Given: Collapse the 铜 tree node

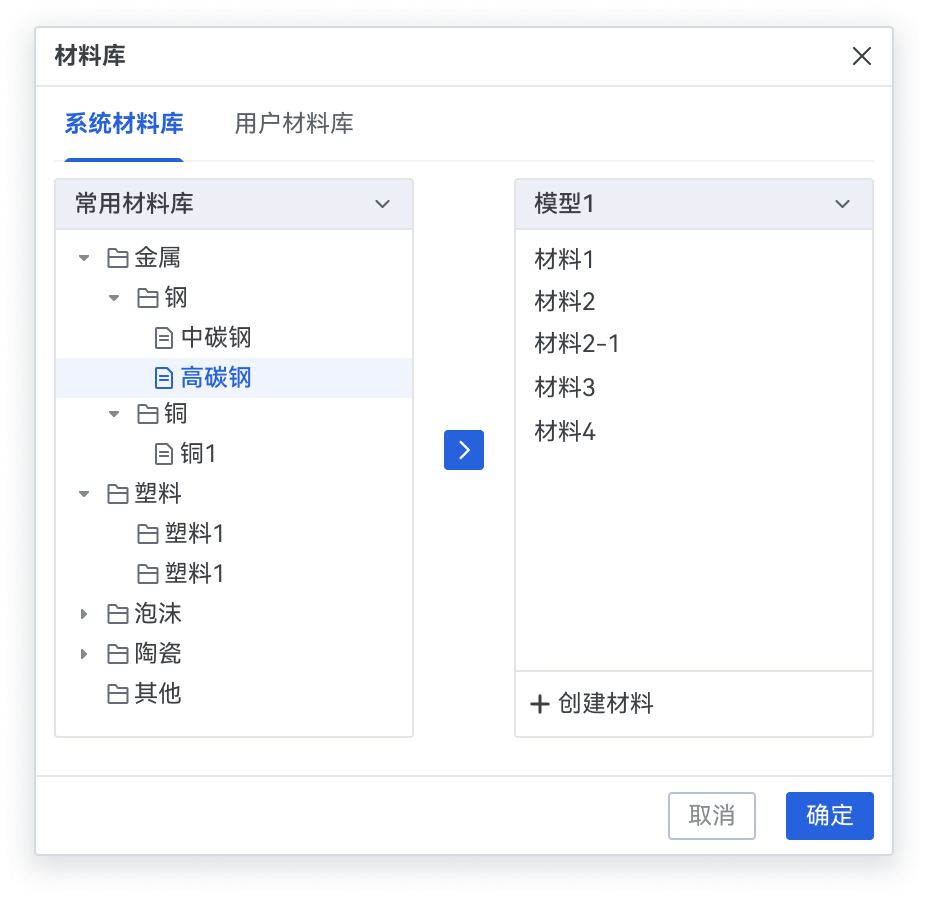Looking at the screenshot, I should [x=114, y=413].
